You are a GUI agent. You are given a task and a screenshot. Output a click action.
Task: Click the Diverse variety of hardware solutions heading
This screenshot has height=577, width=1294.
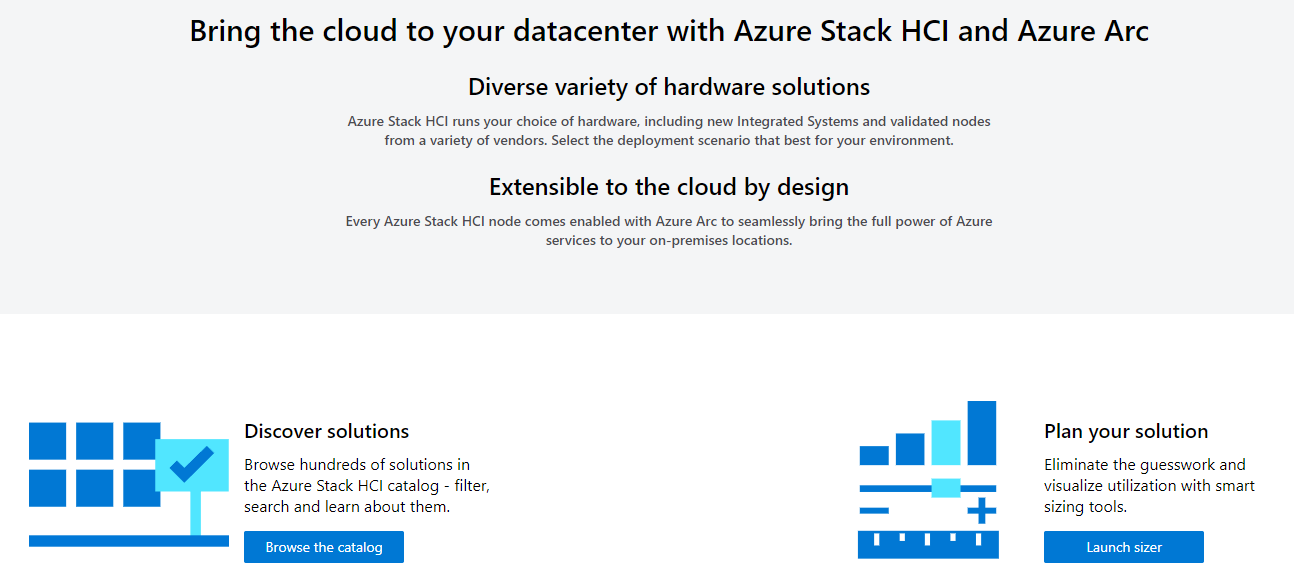point(669,87)
